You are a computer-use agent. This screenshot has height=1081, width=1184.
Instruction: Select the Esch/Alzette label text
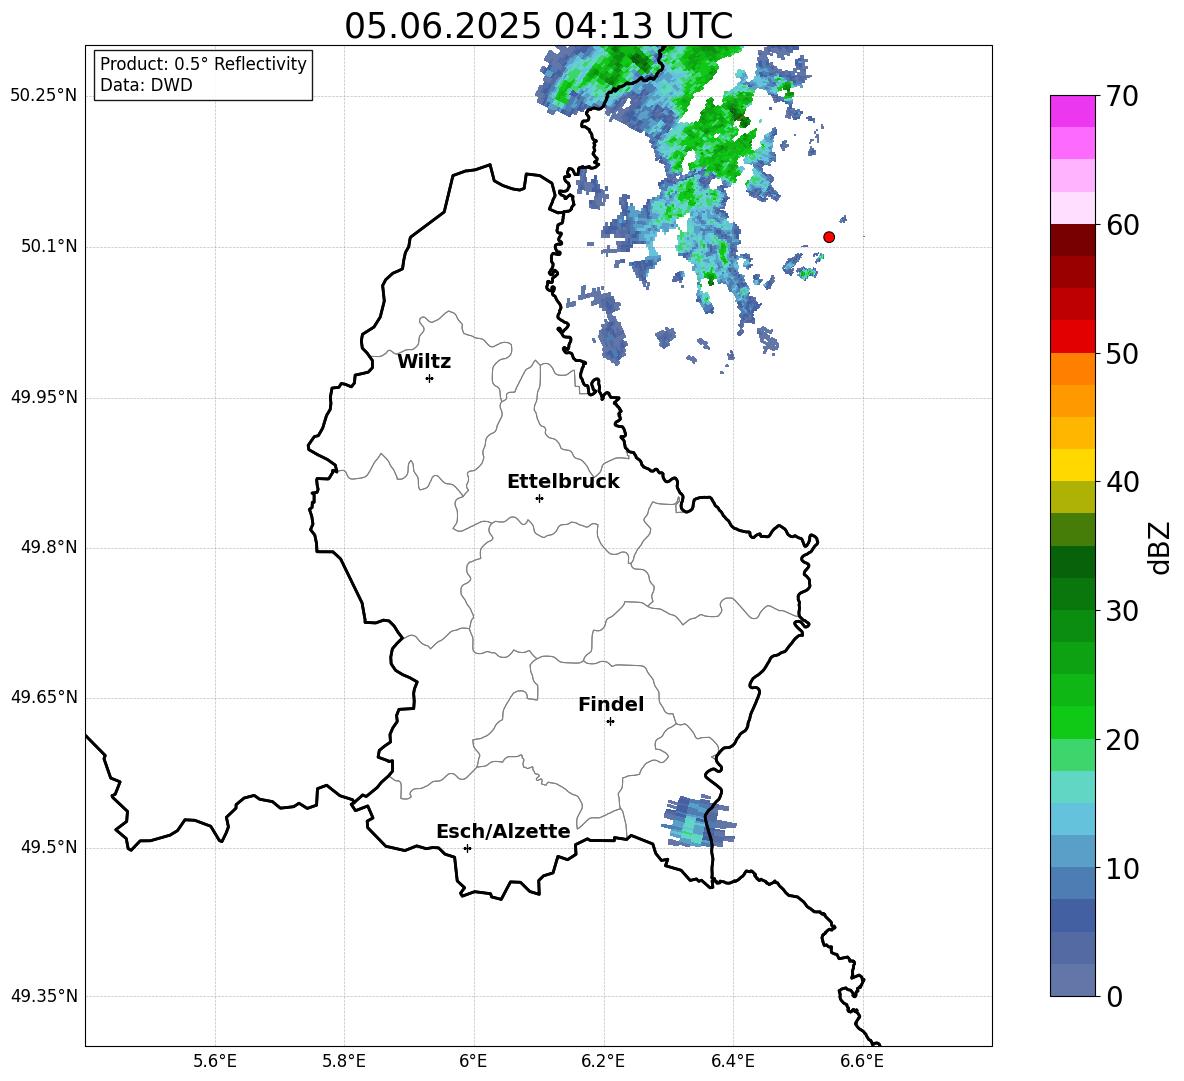(x=503, y=831)
